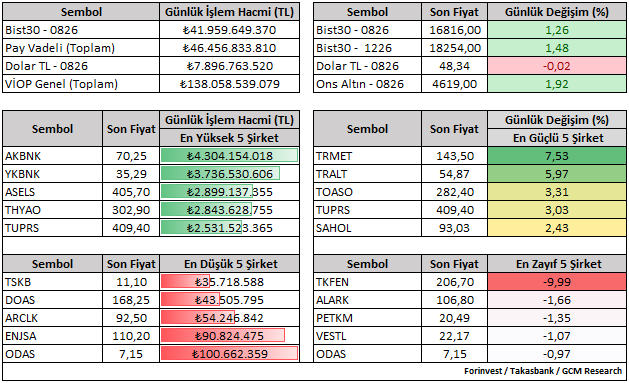Click the Forinvest / Takasbank / GCM Research footer
The width and height of the screenshot is (629, 383).
pyautogui.click(x=543, y=371)
